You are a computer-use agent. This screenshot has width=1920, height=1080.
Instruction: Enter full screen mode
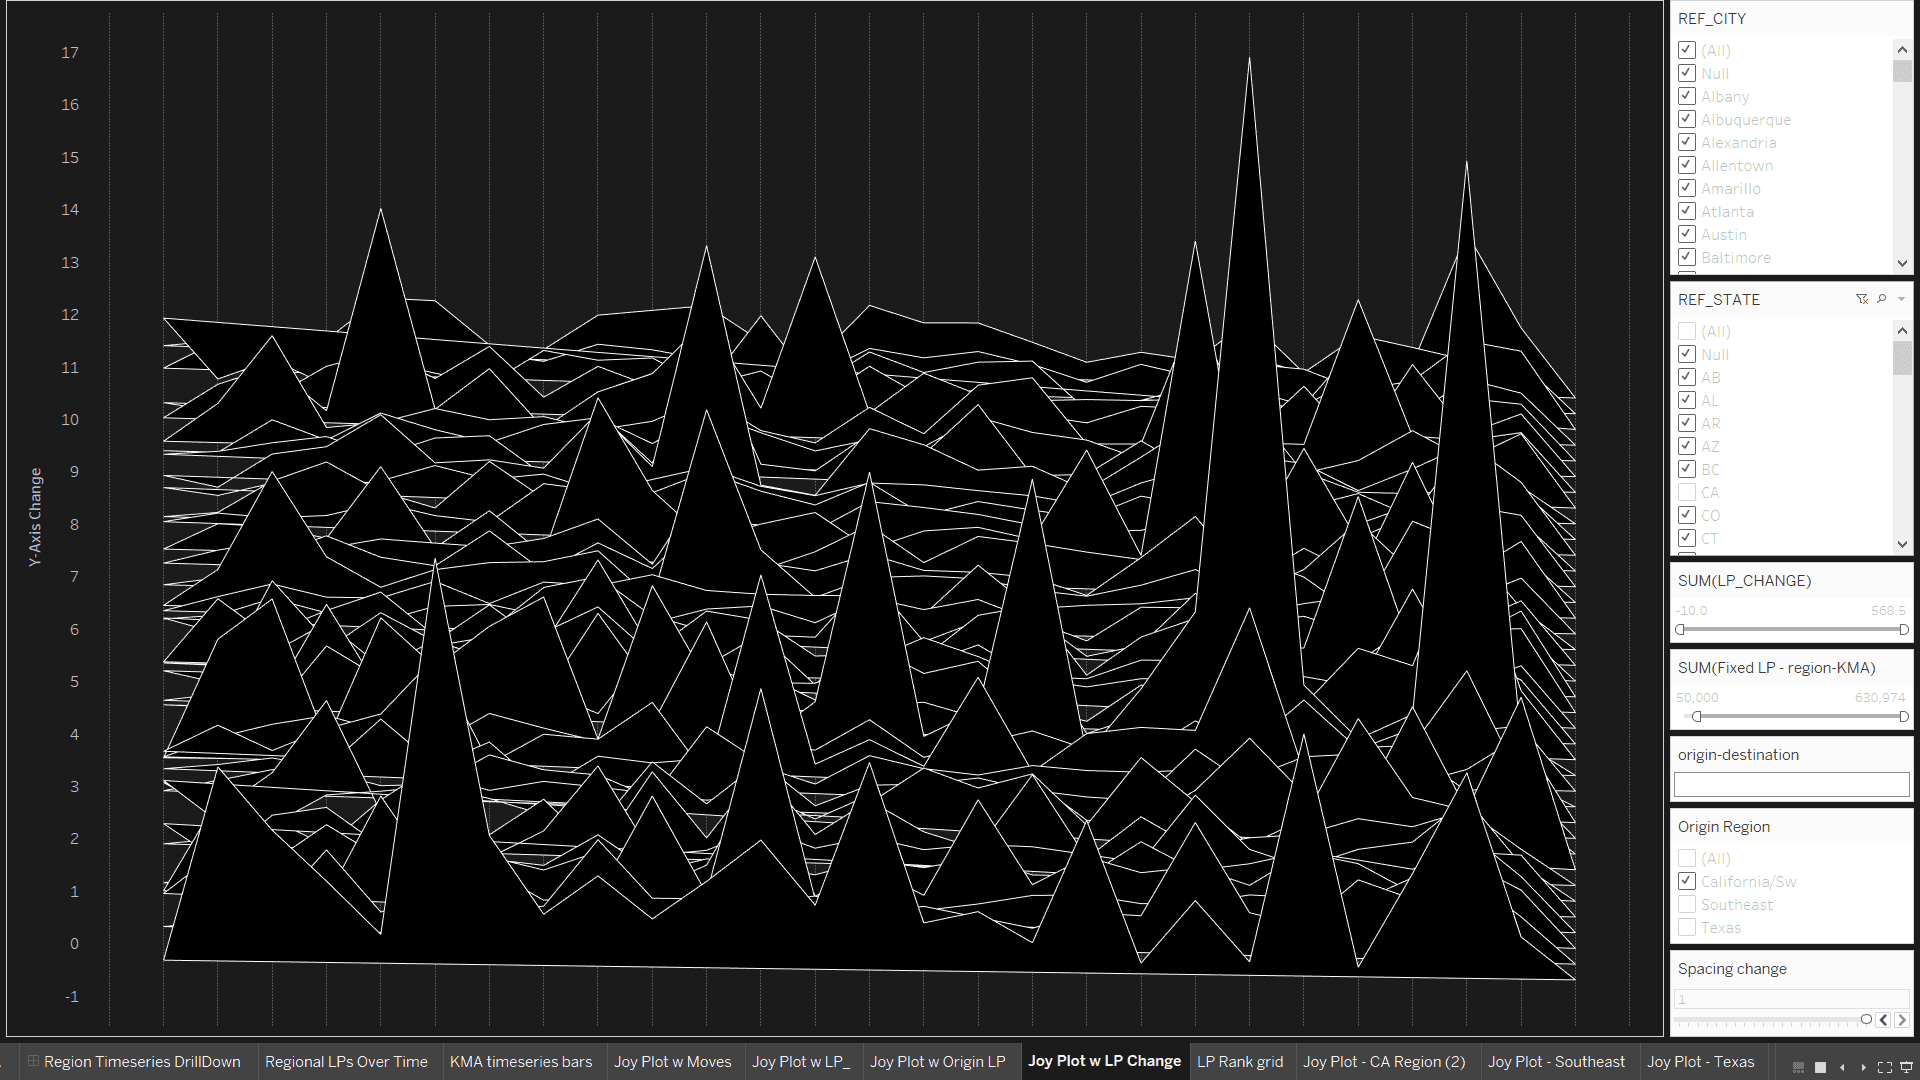tap(1885, 1067)
